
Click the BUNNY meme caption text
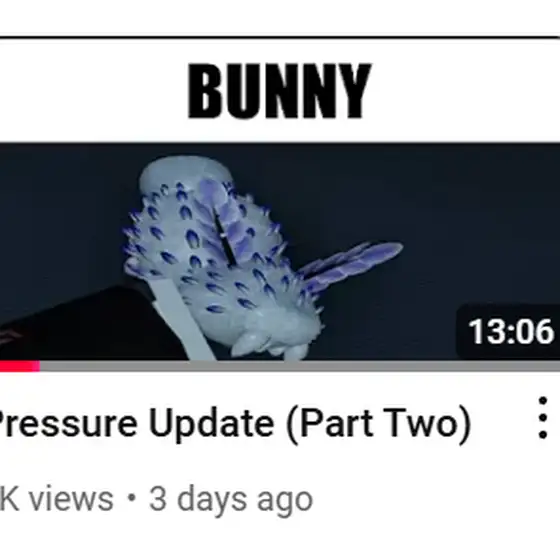[280, 91]
